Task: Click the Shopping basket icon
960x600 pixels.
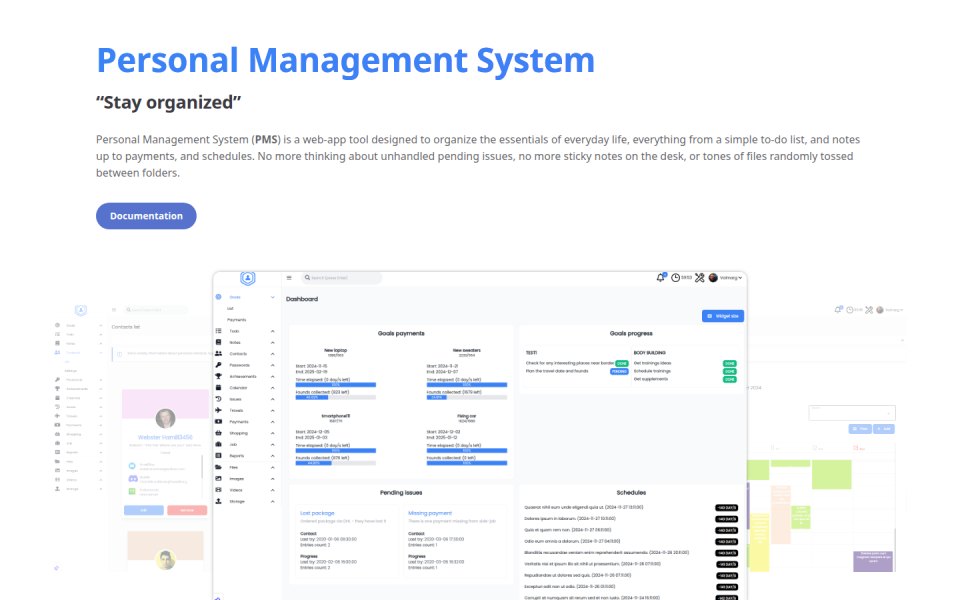Action: click(218, 433)
